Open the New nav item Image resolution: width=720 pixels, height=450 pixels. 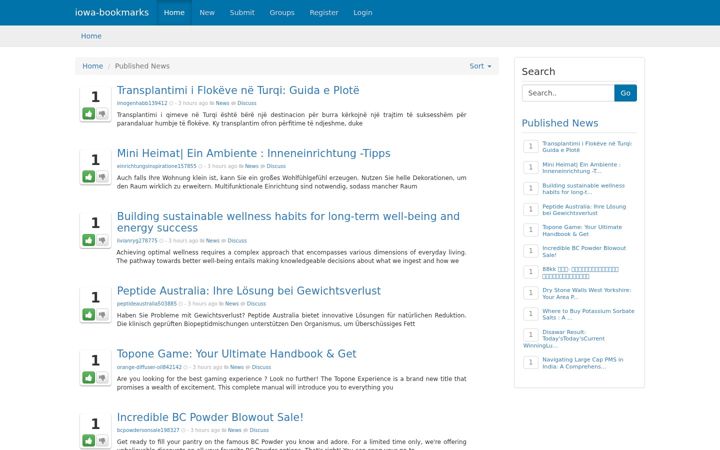(x=207, y=12)
